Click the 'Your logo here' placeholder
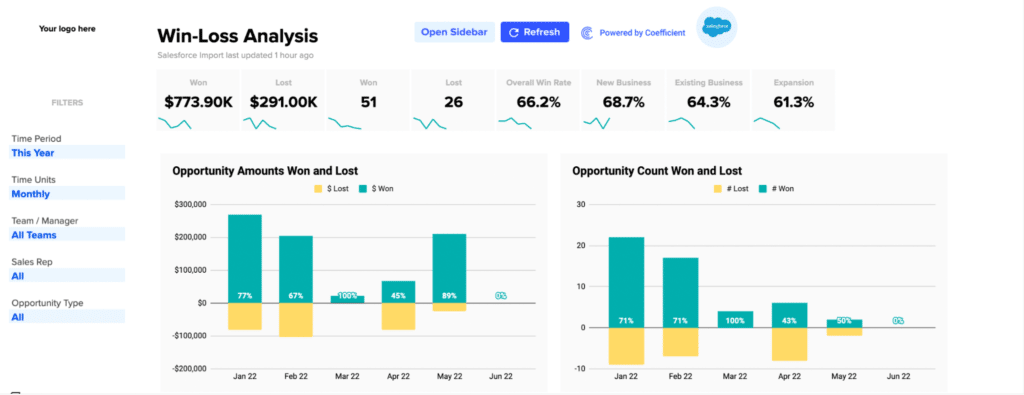Viewport: 1024px width, 395px height. pyautogui.click(x=67, y=29)
